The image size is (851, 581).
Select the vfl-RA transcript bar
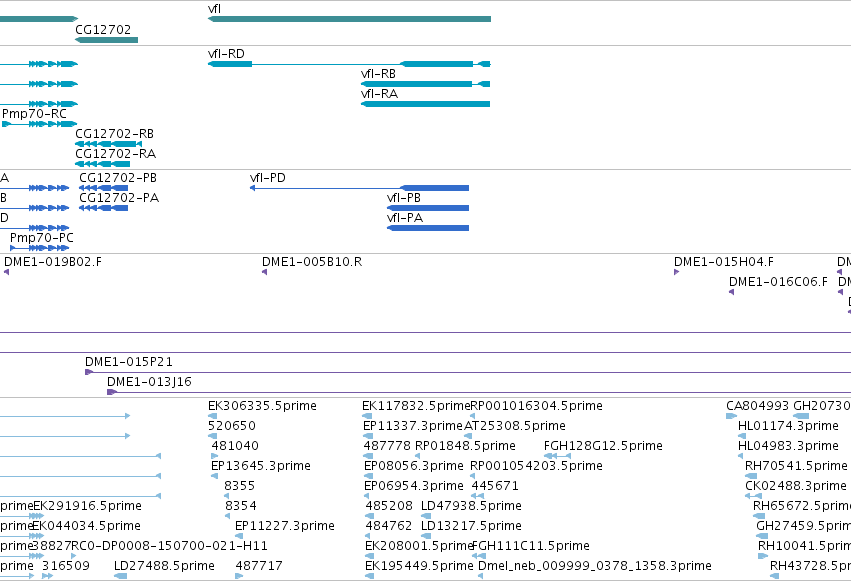click(426, 104)
